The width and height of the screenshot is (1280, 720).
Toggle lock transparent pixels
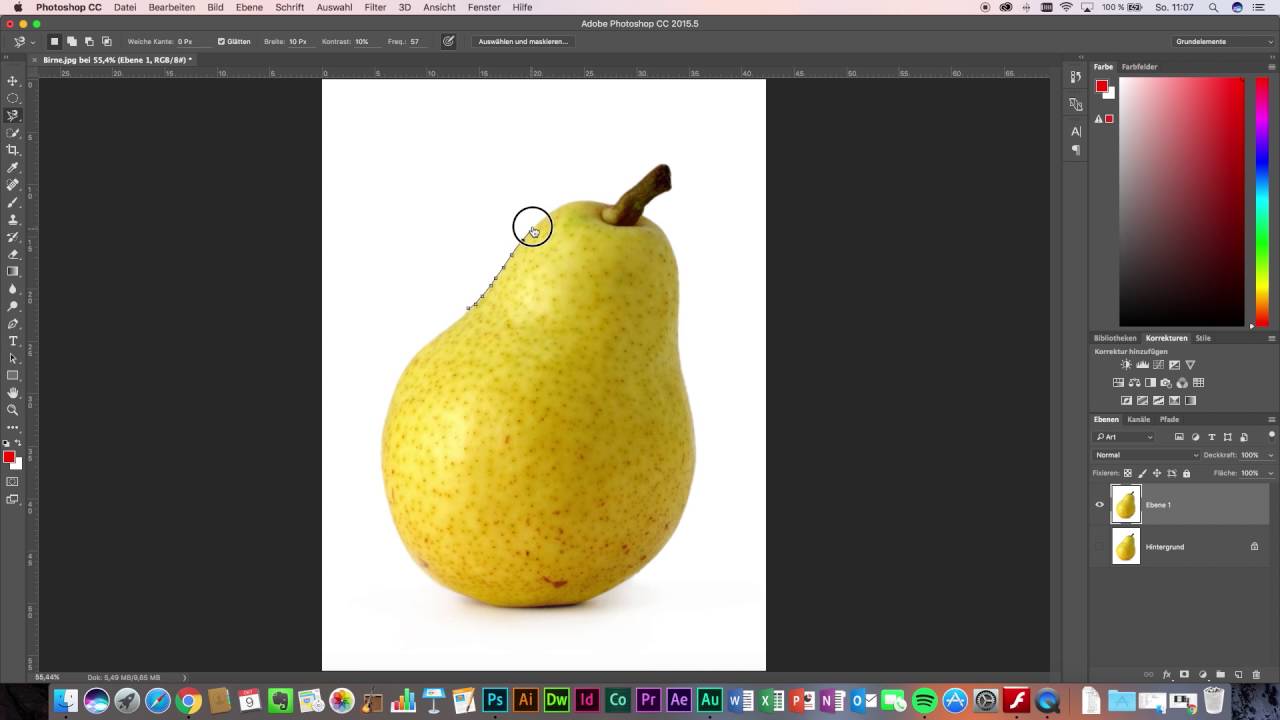coord(1128,473)
